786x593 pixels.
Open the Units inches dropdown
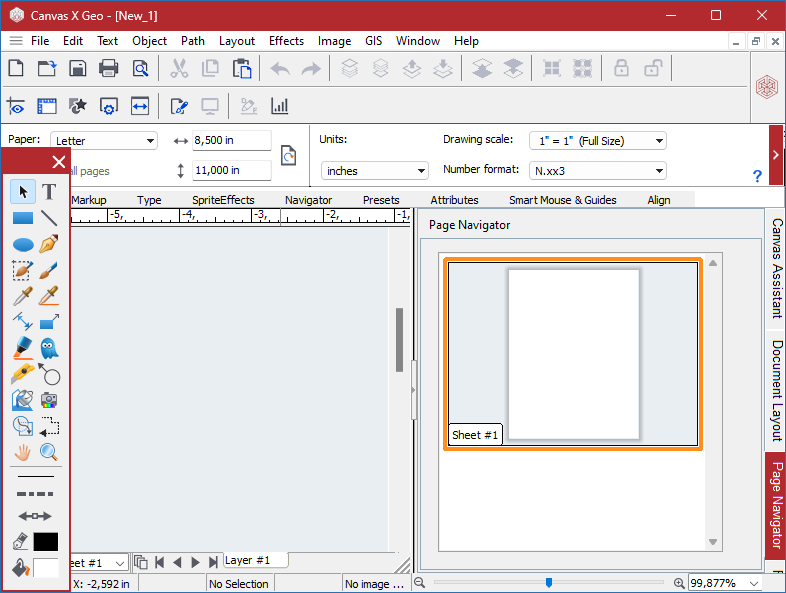click(x=374, y=171)
